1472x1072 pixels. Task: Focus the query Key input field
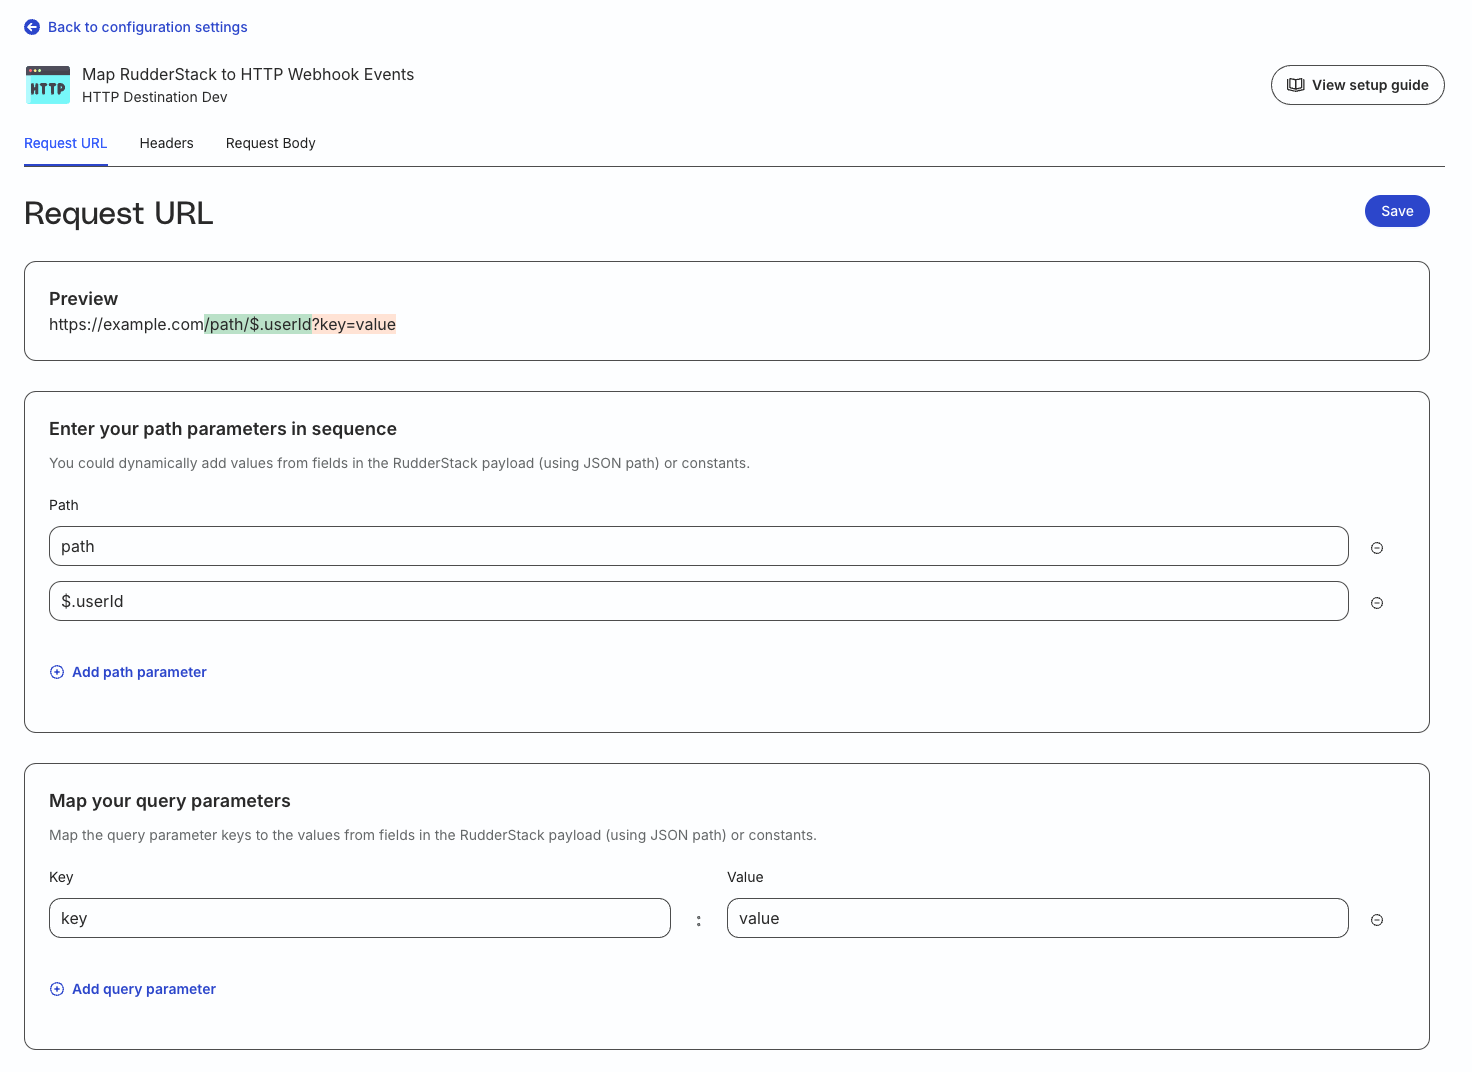360,918
